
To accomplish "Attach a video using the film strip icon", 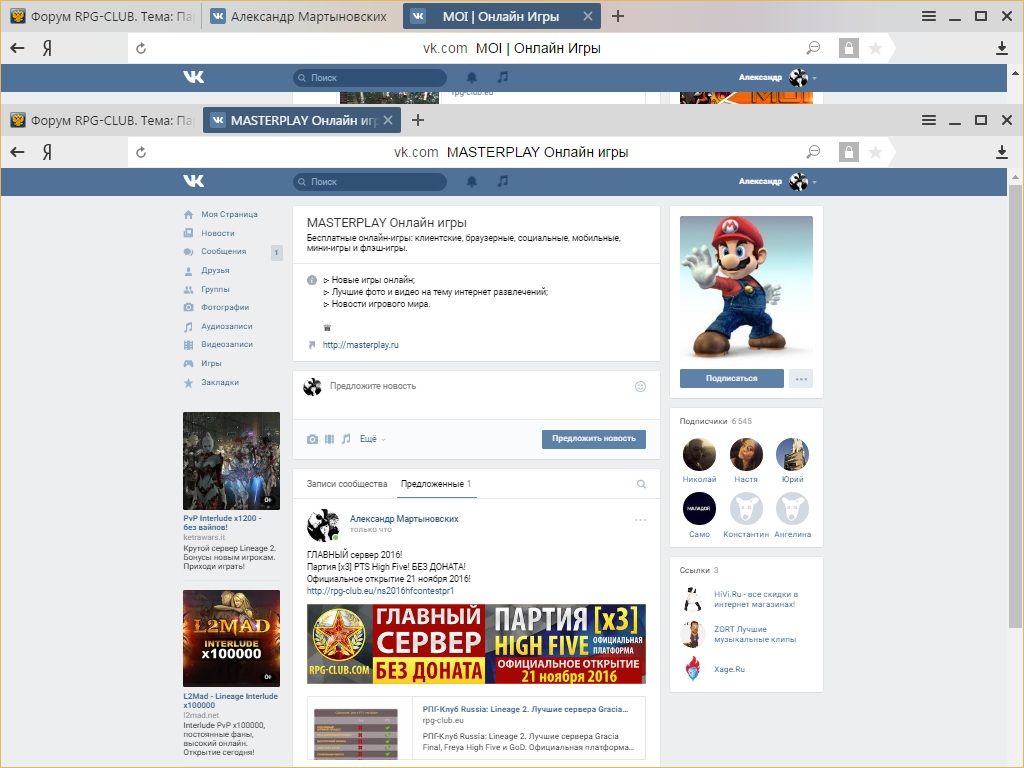I will (329, 439).
